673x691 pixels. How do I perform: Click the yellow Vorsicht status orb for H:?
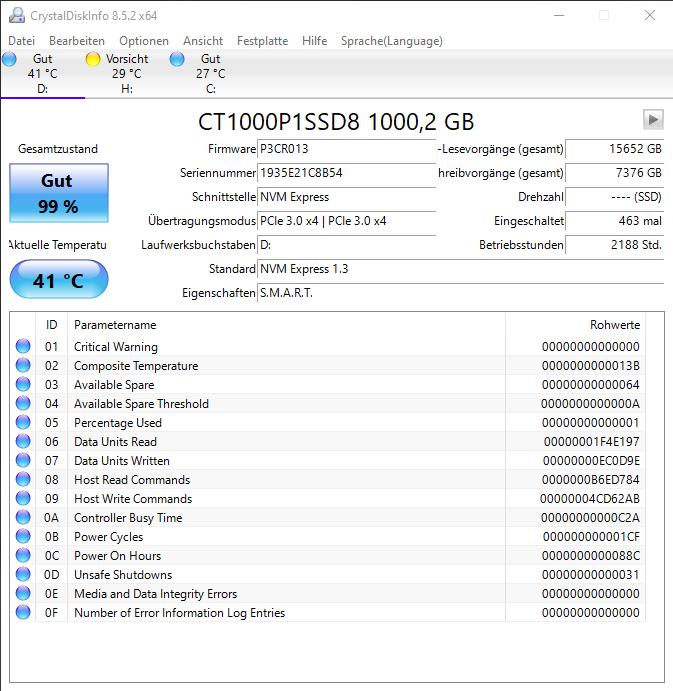point(93,59)
